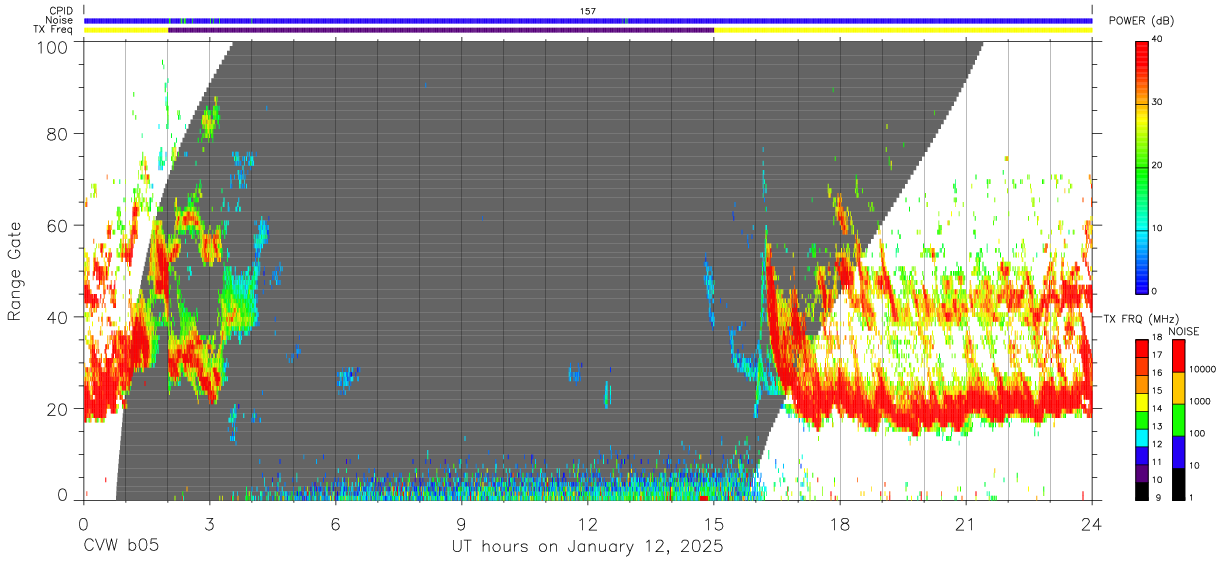
Task: Click the CPID value 157
Action: (588, 10)
